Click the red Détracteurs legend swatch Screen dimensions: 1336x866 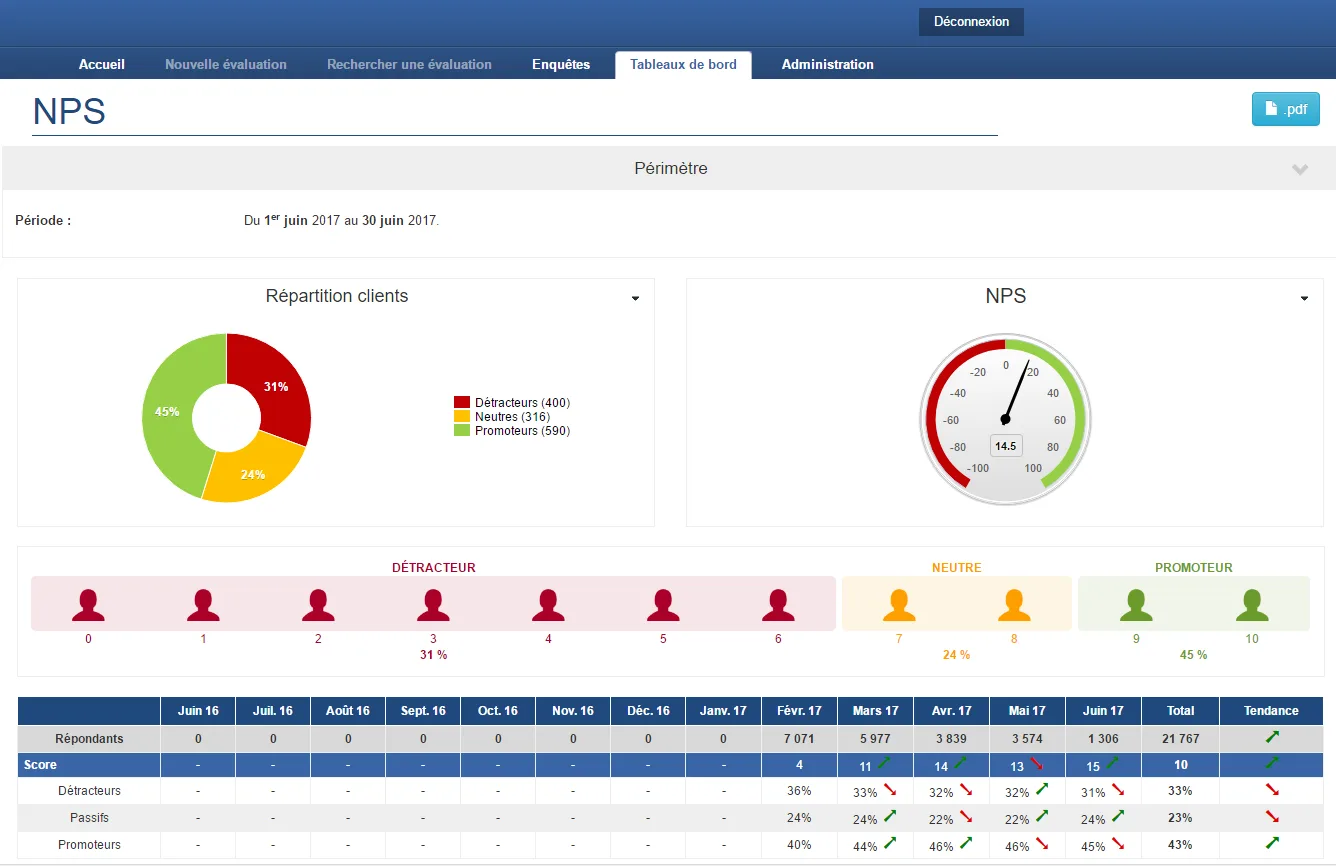462,402
